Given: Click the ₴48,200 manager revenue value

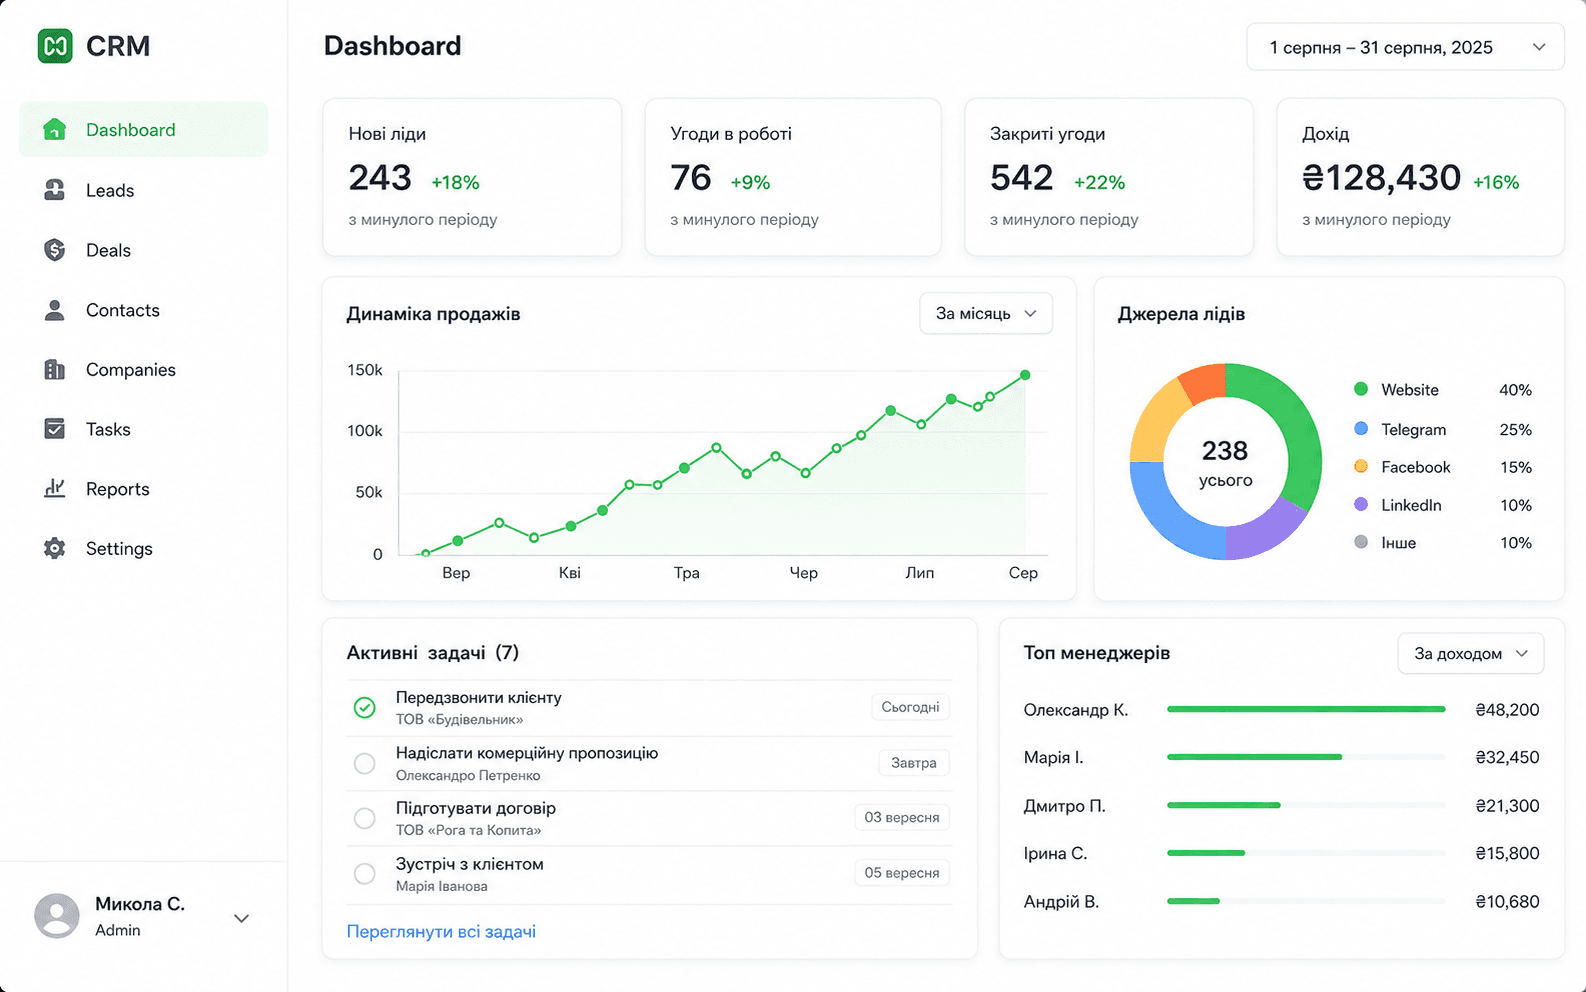Looking at the screenshot, I should coord(1508,710).
